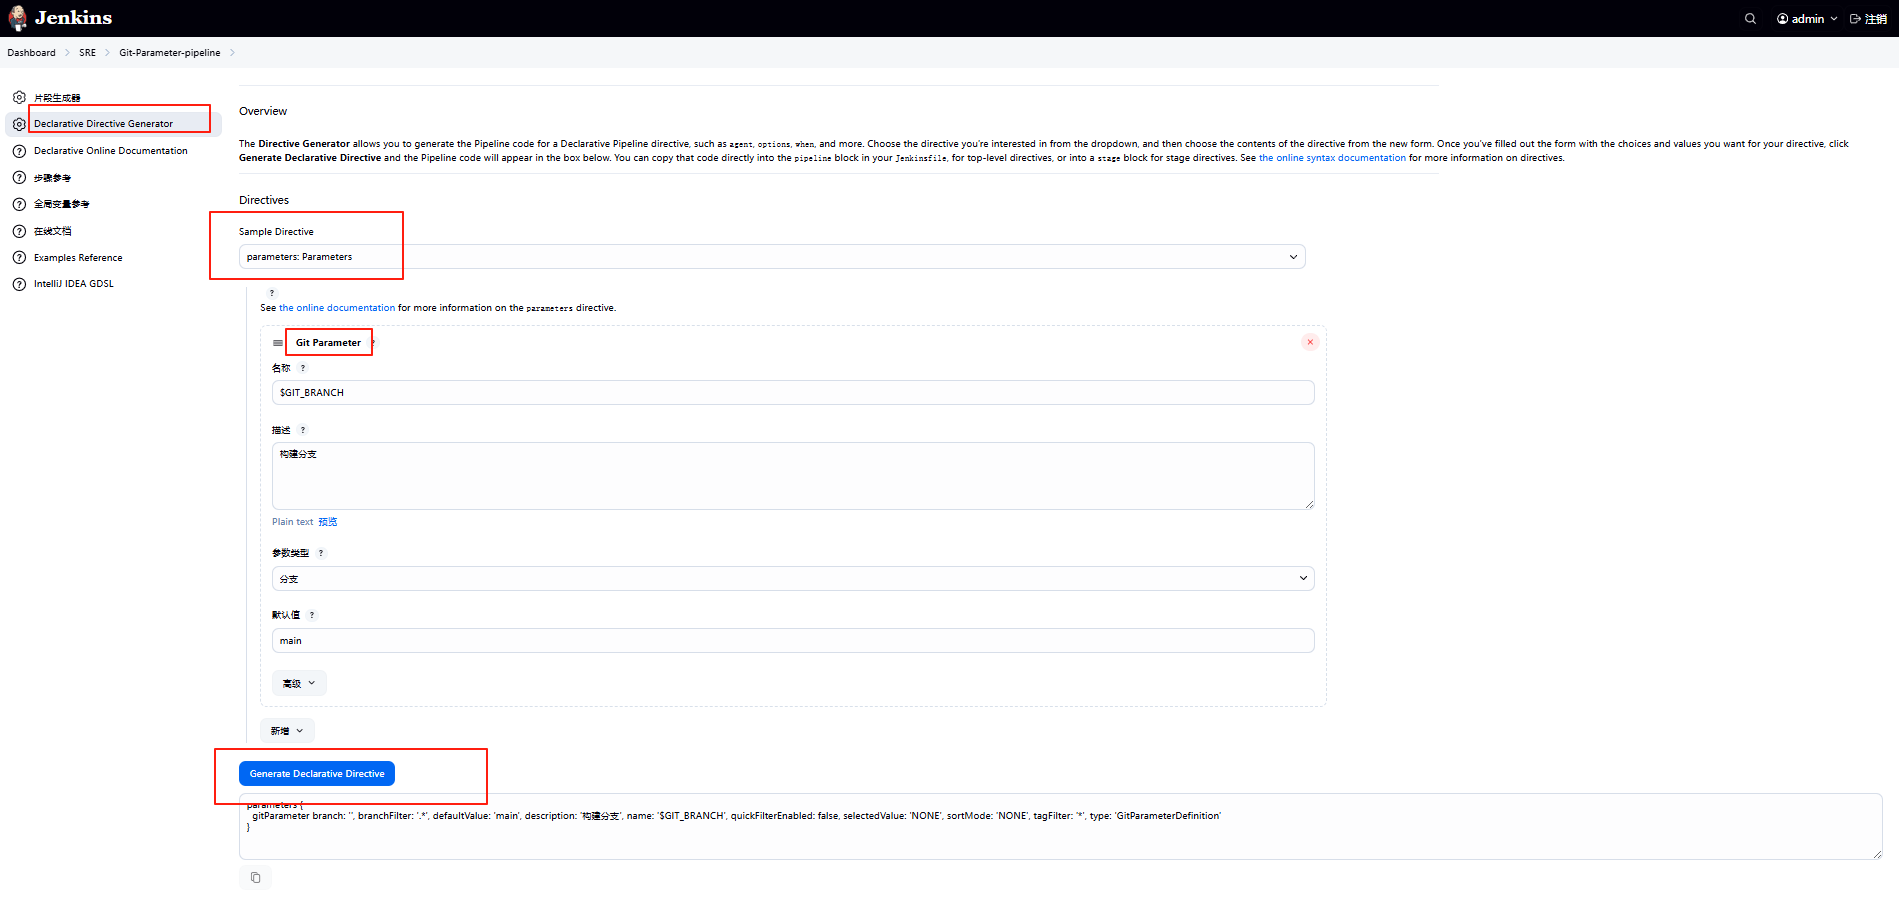This screenshot has height=902, width=1899.
Task: Click the help icon beside Declarative Online Documentation
Action: click(x=19, y=151)
